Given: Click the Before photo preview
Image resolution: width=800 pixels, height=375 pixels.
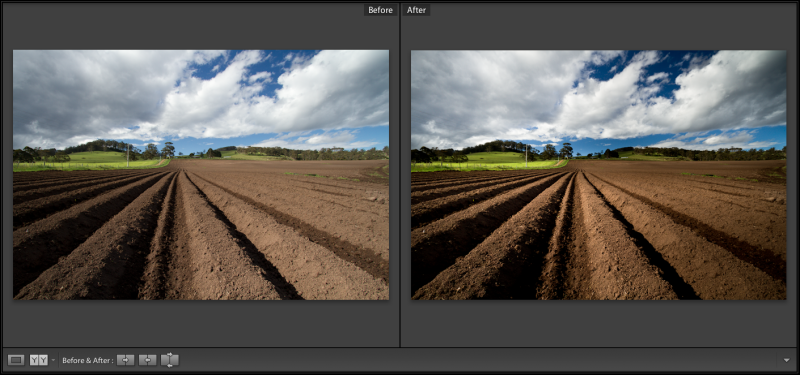Looking at the screenshot, I should pos(201,174).
